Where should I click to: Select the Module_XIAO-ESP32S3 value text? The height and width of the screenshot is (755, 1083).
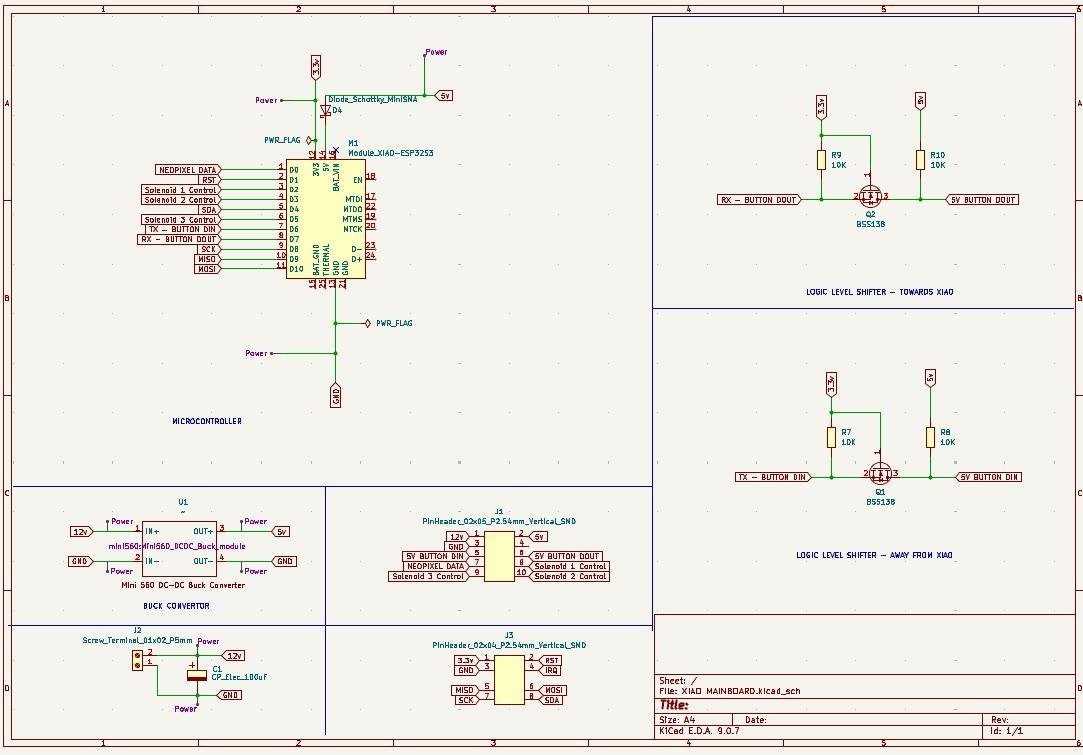pyautogui.click(x=390, y=153)
